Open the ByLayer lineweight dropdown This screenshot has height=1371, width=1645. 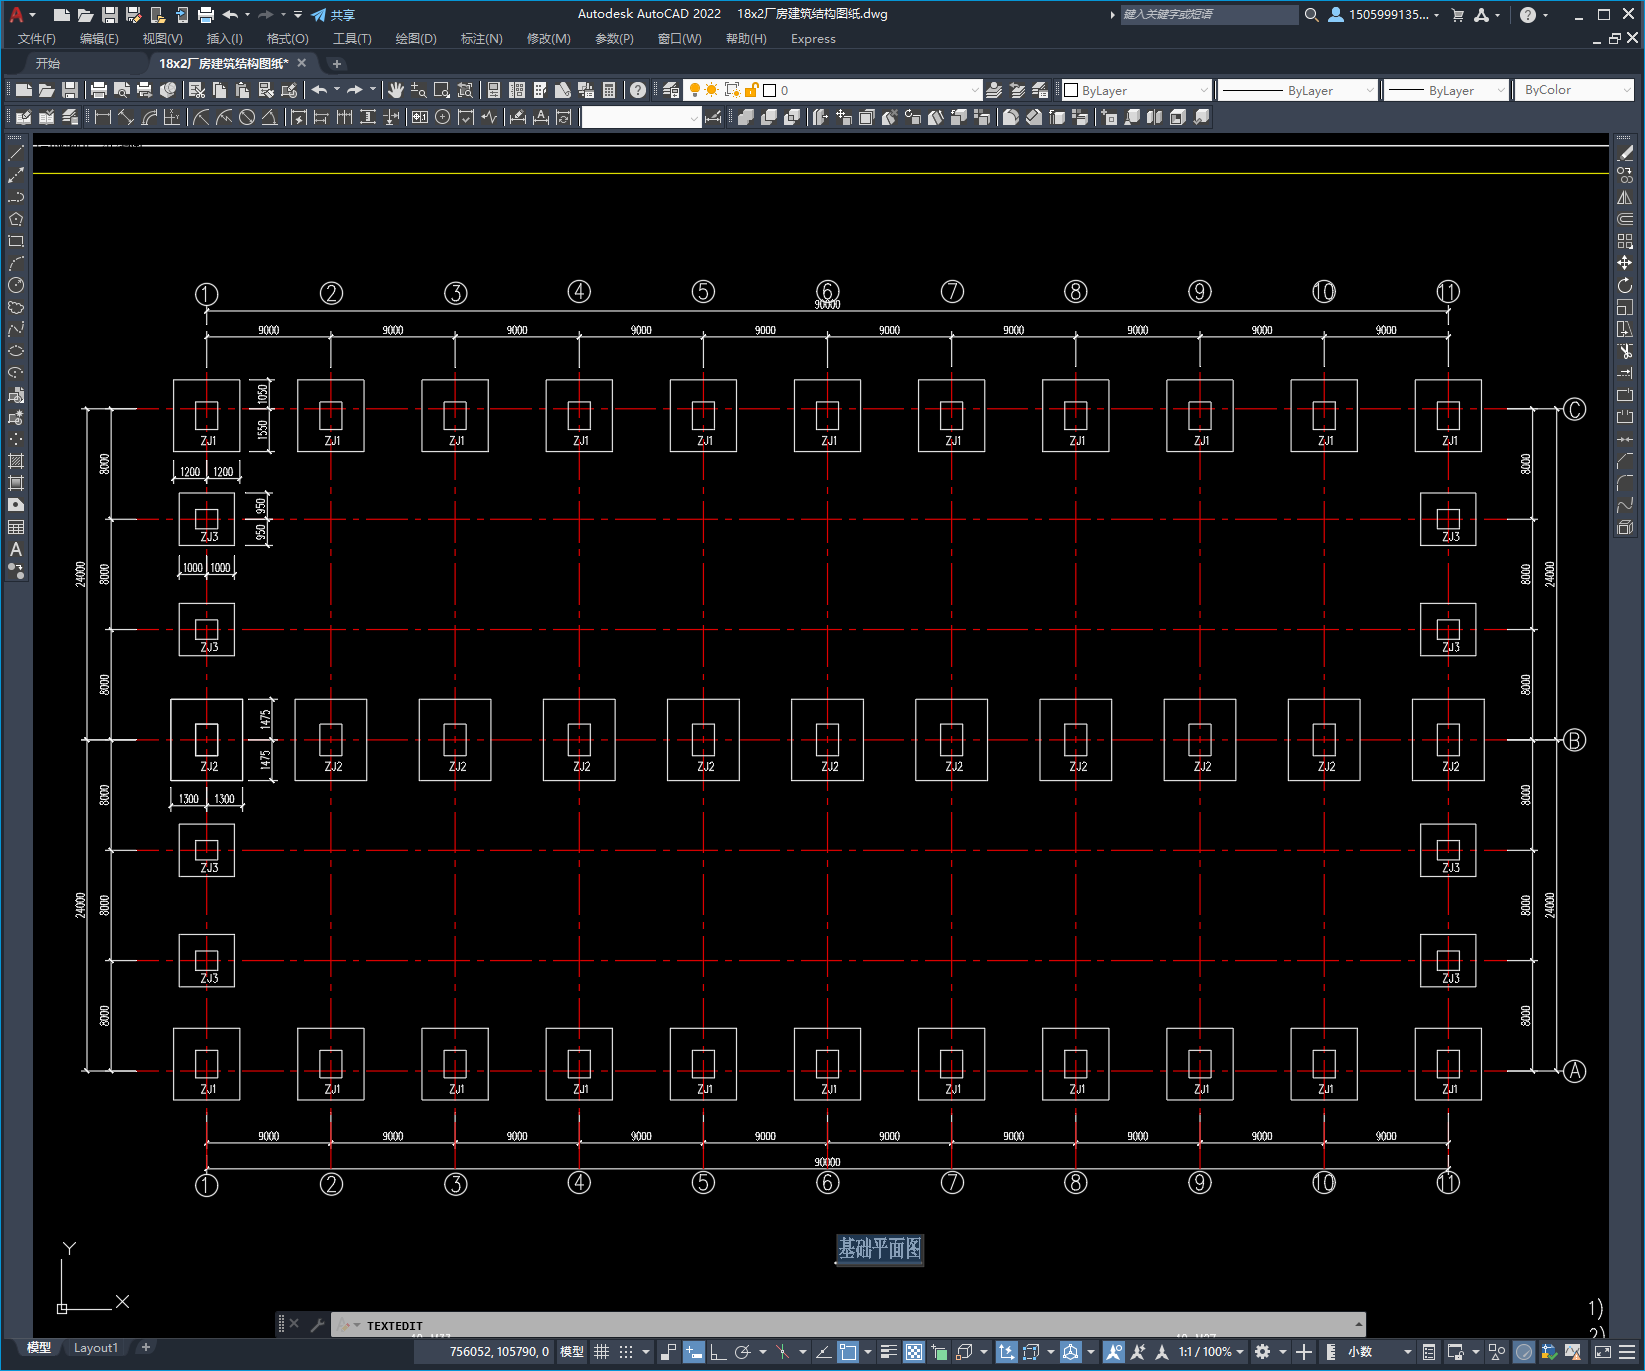click(1446, 90)
